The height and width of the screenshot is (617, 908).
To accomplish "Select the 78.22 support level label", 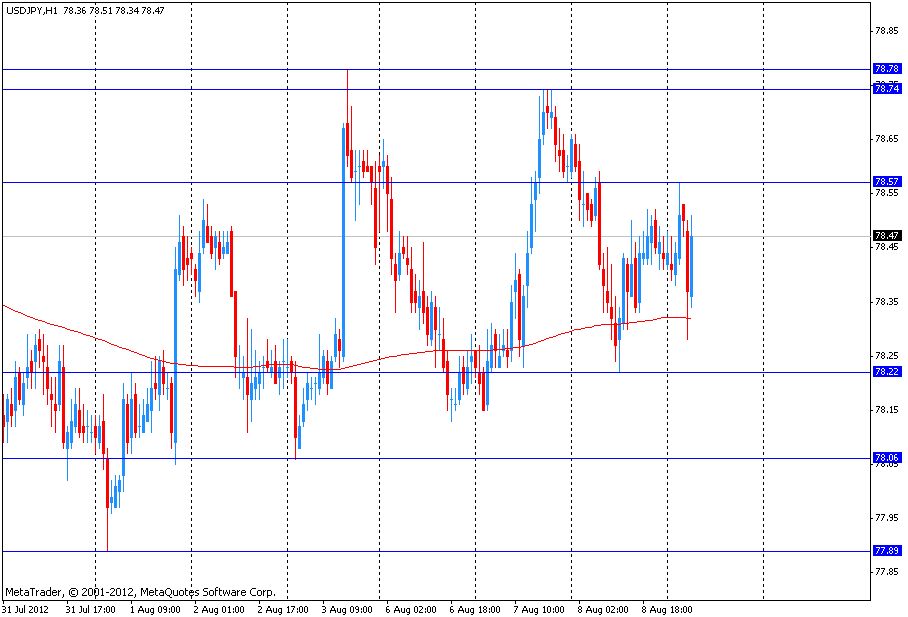I will [886, 372].
